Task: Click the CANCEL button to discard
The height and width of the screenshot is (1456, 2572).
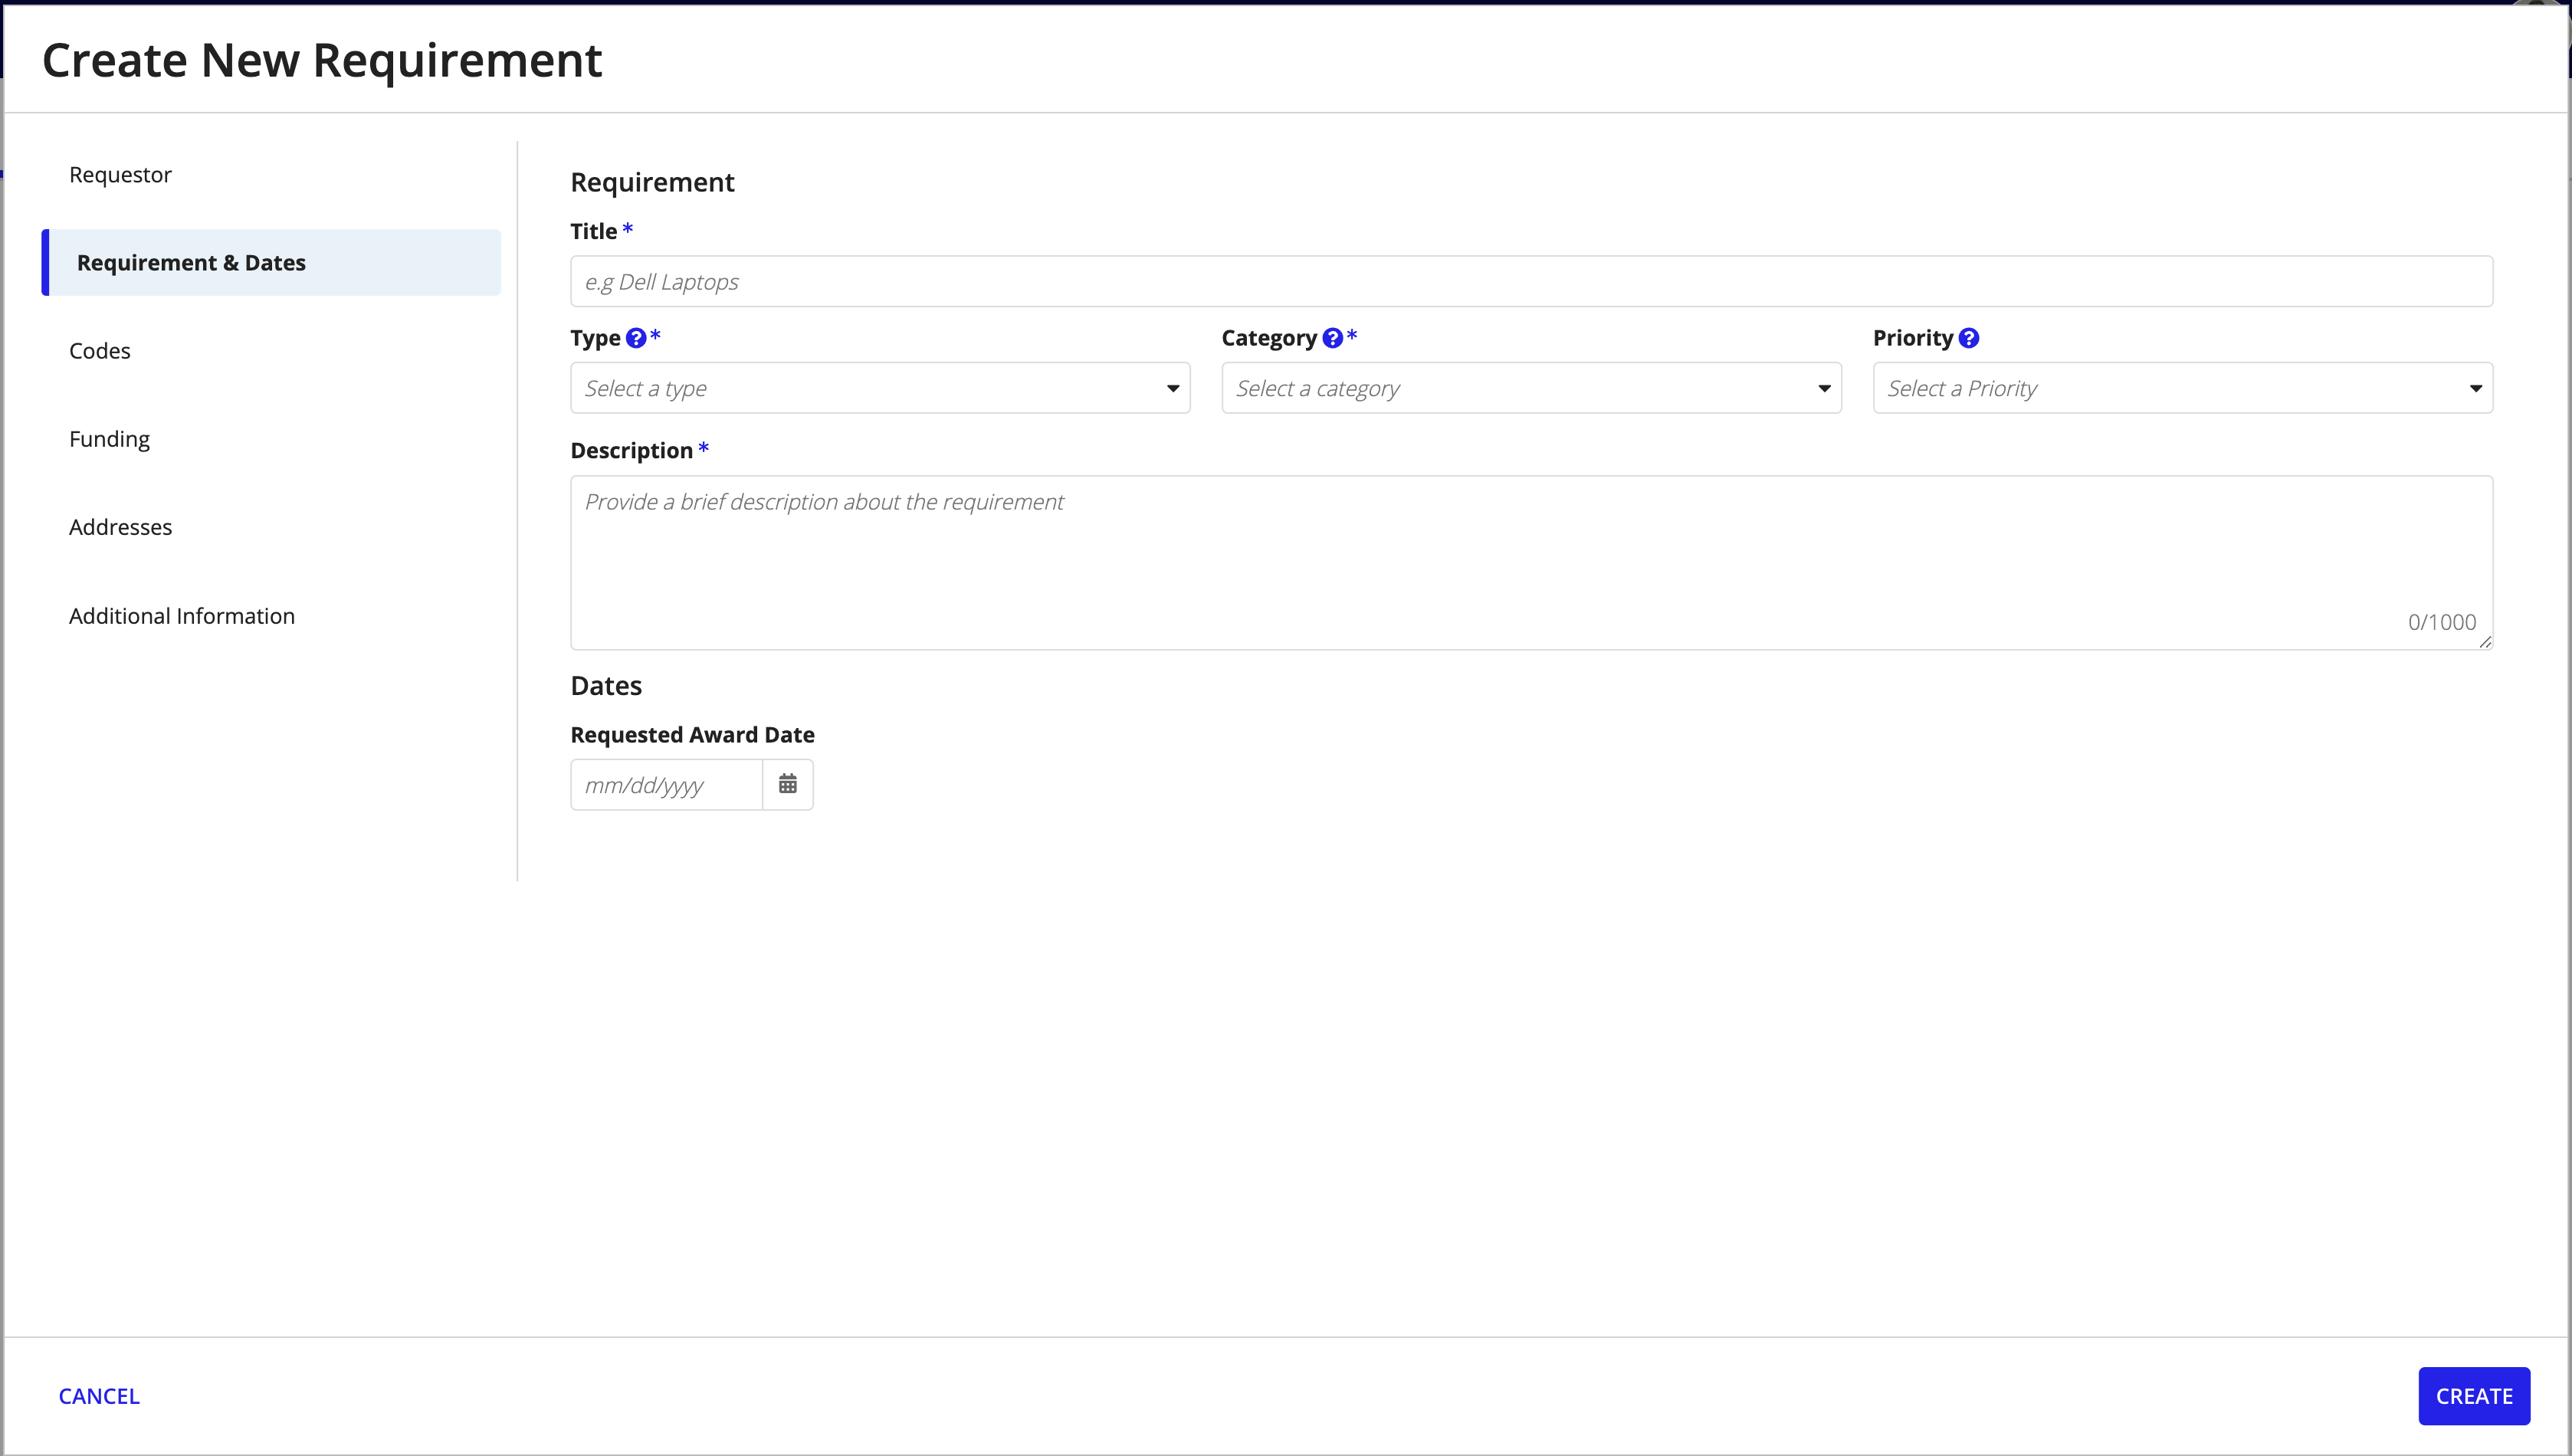Action: point(99,1394)
